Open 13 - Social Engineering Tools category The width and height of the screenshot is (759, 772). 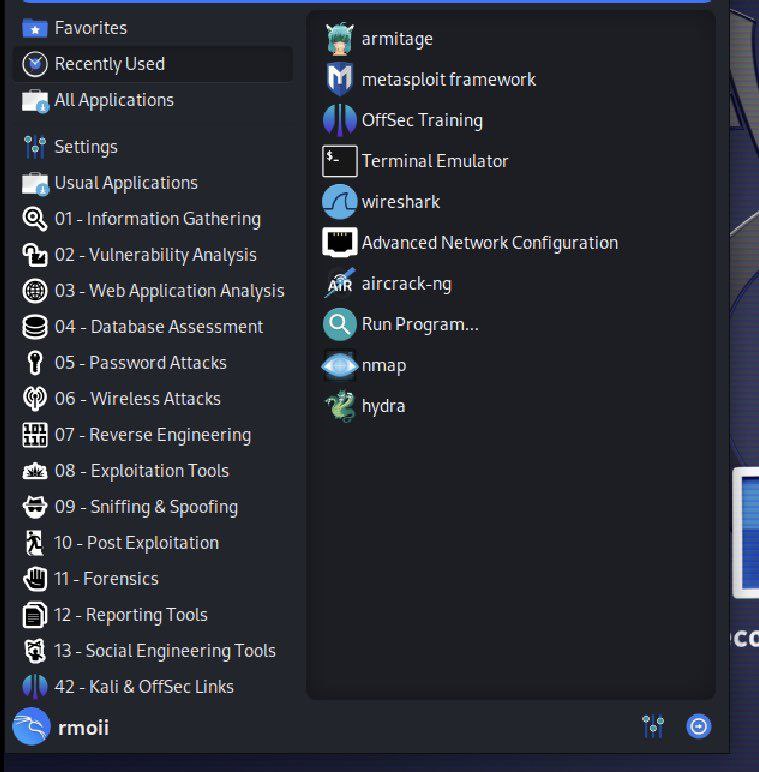(x=153, y=651)
